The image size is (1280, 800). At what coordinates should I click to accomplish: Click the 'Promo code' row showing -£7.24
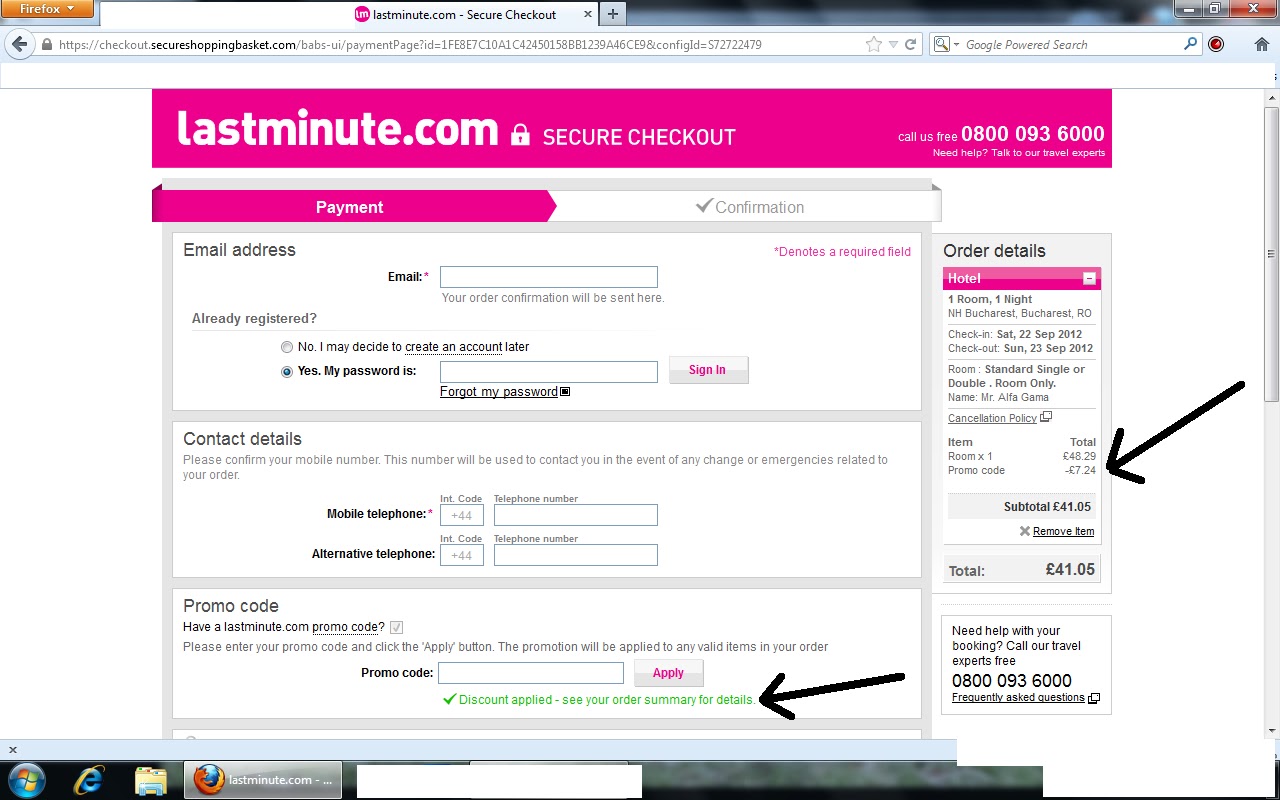[x=1022, y=471]
